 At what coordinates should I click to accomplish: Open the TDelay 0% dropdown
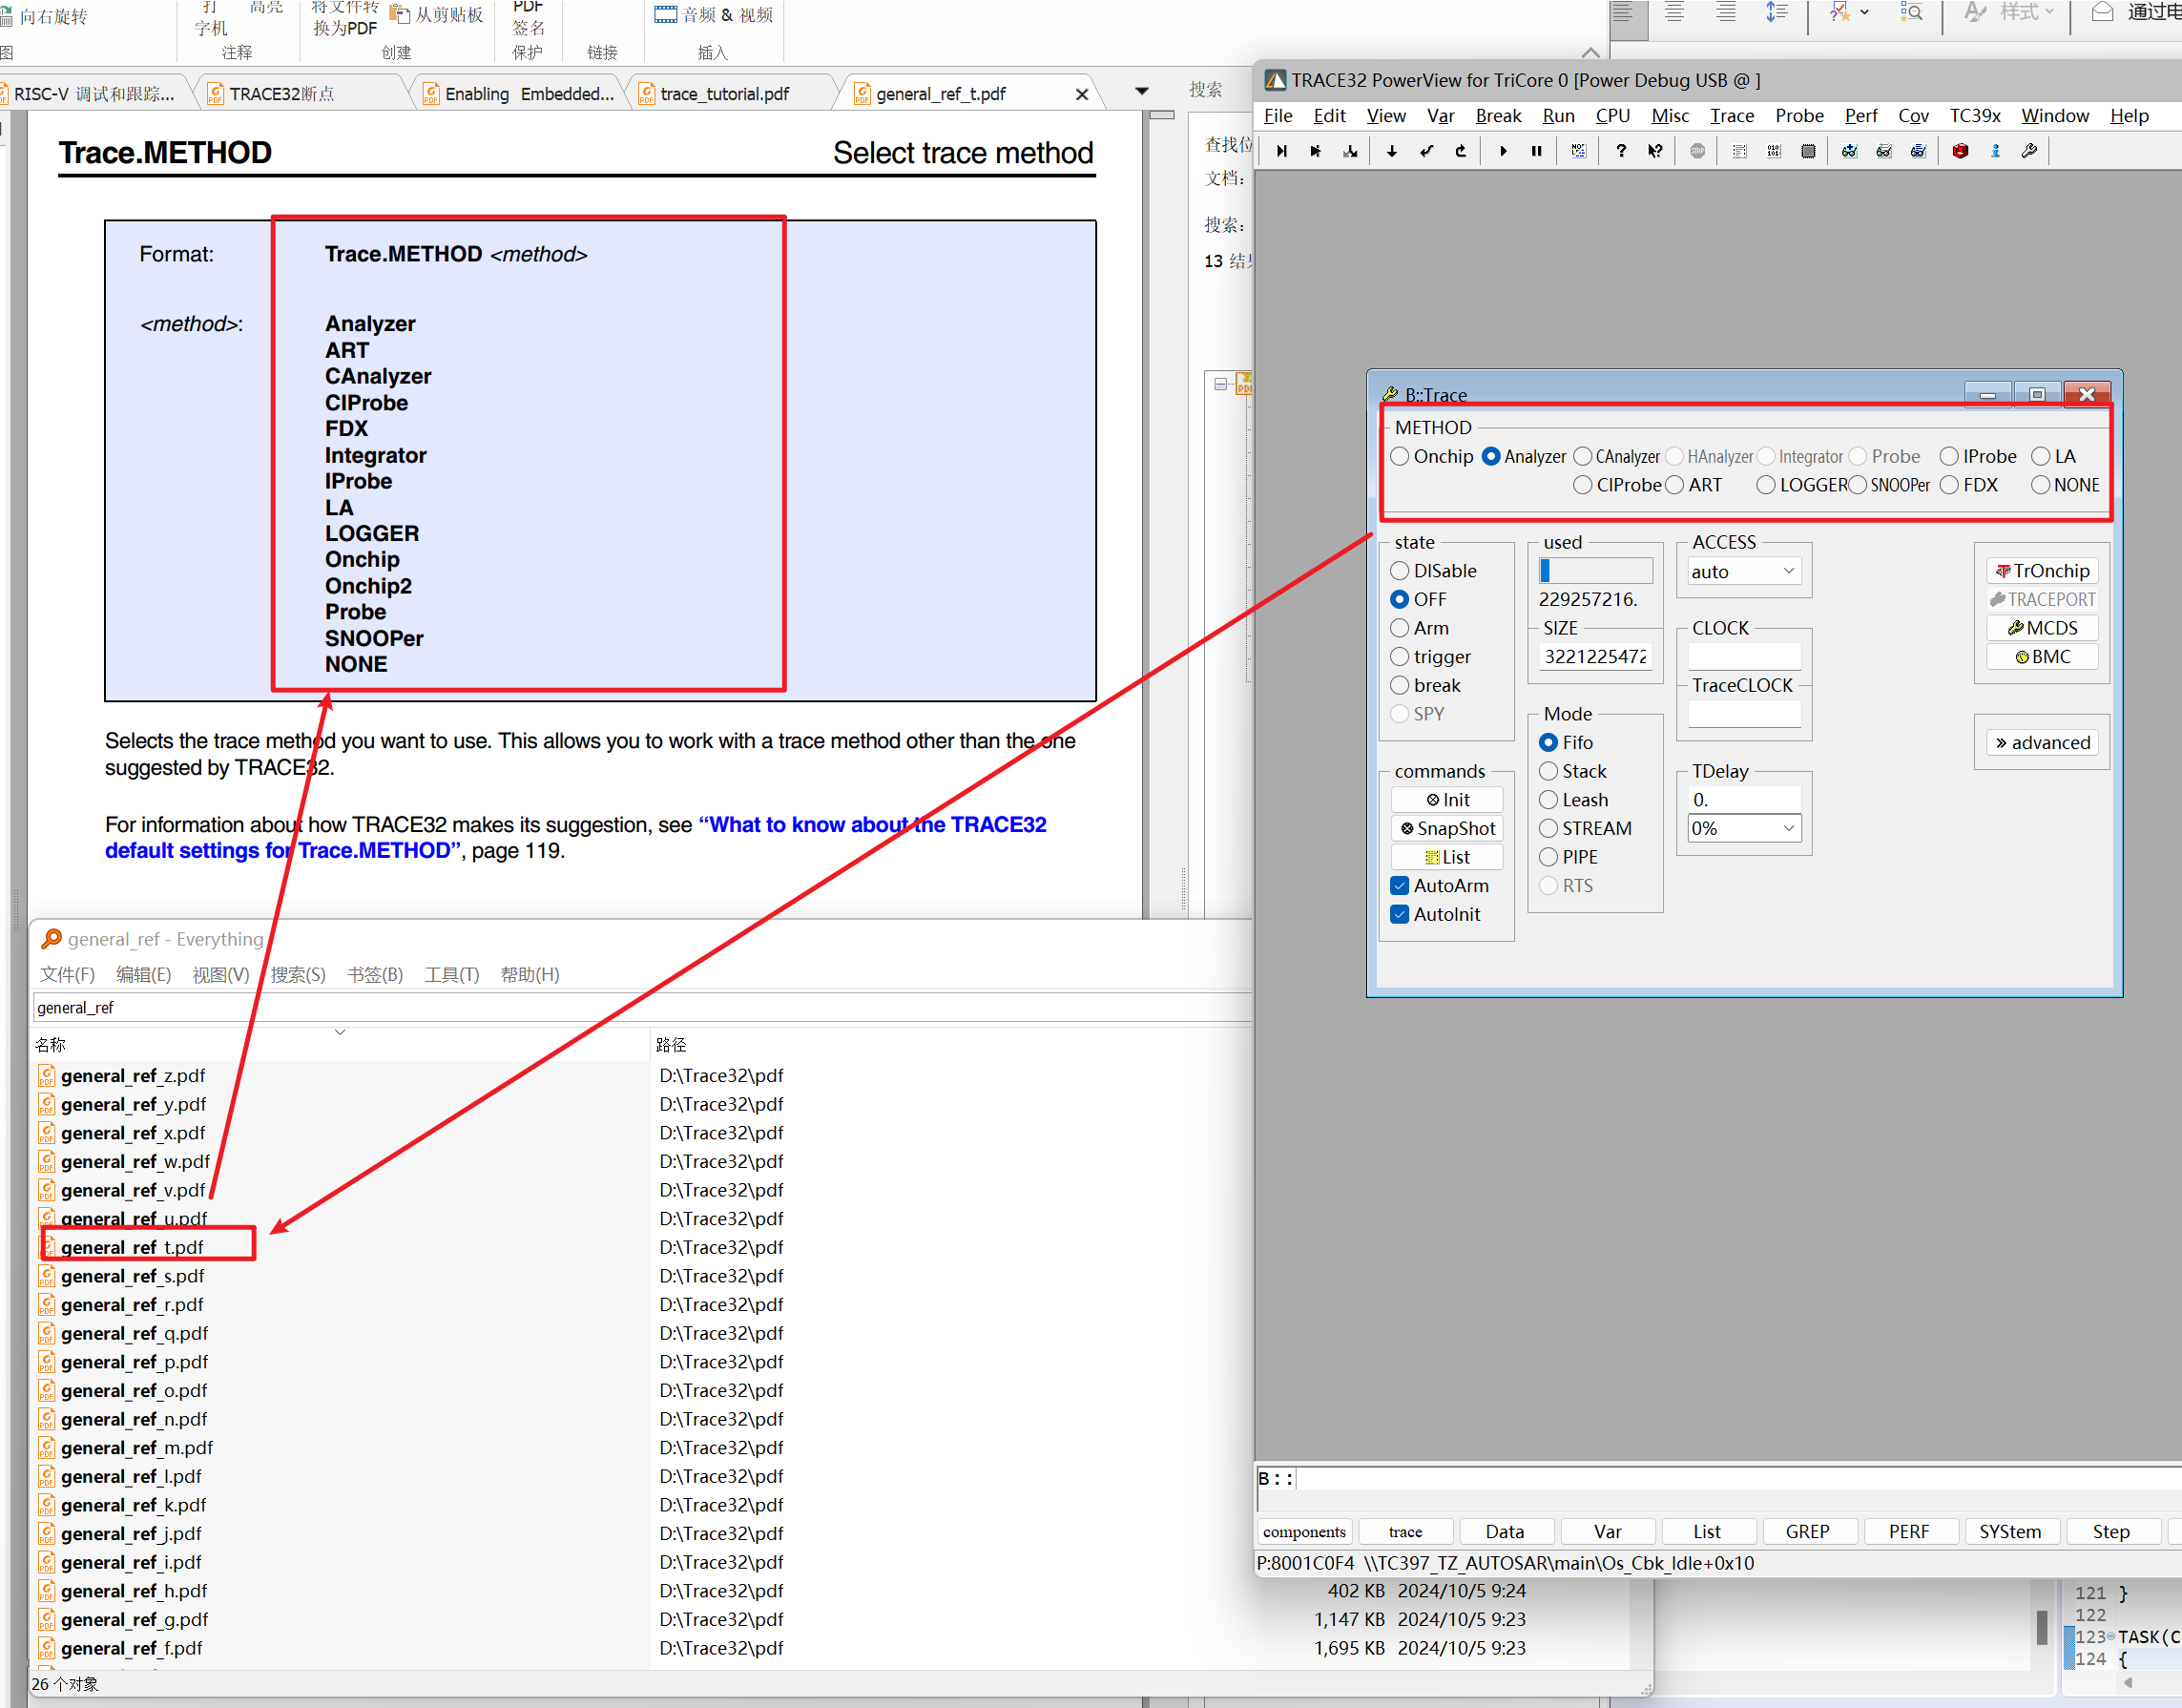1744,828
